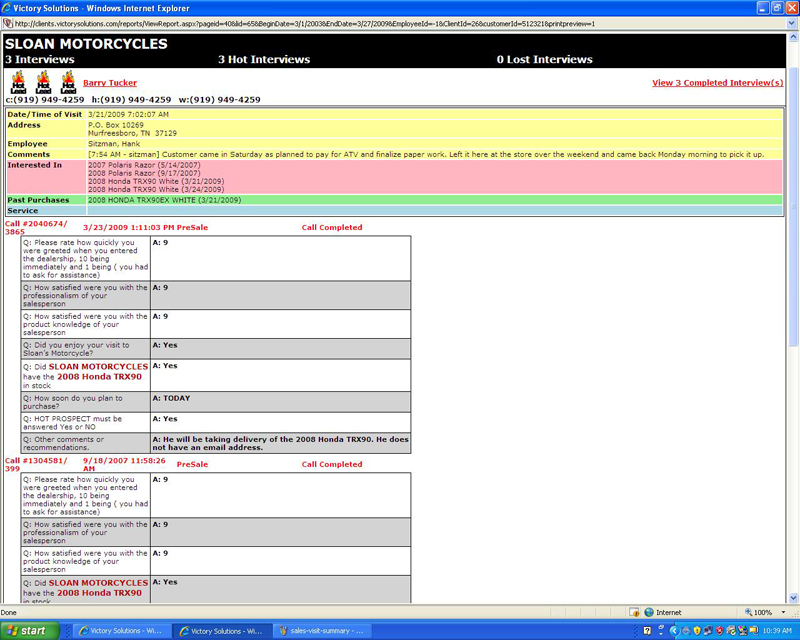Viewport: 800px width, 640px height.
Task: Click the Hot Lead icon beside Barry Tucker
Action: point(68,83)
